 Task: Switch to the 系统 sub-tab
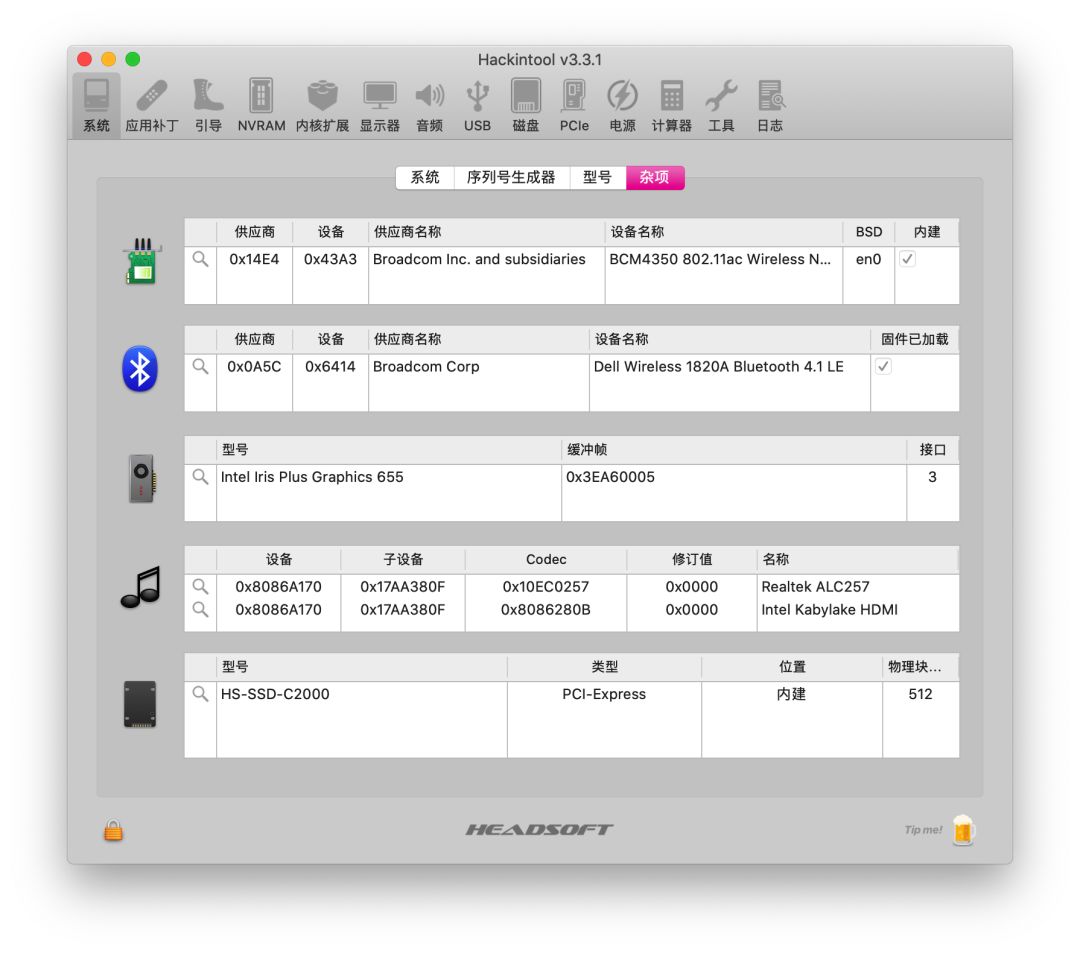pos(425,178)
